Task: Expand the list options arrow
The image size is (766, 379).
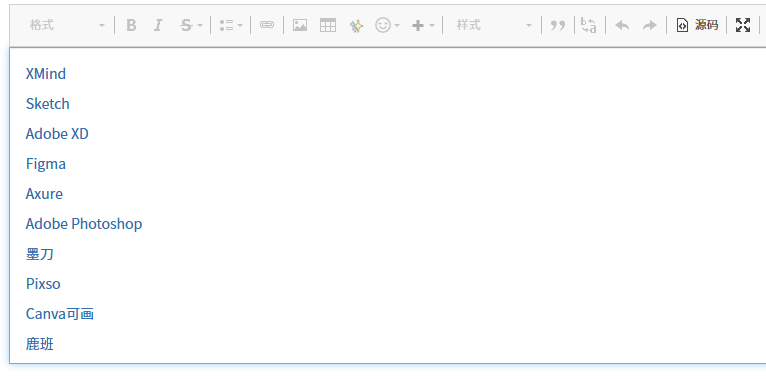Action: click(240, 25)
